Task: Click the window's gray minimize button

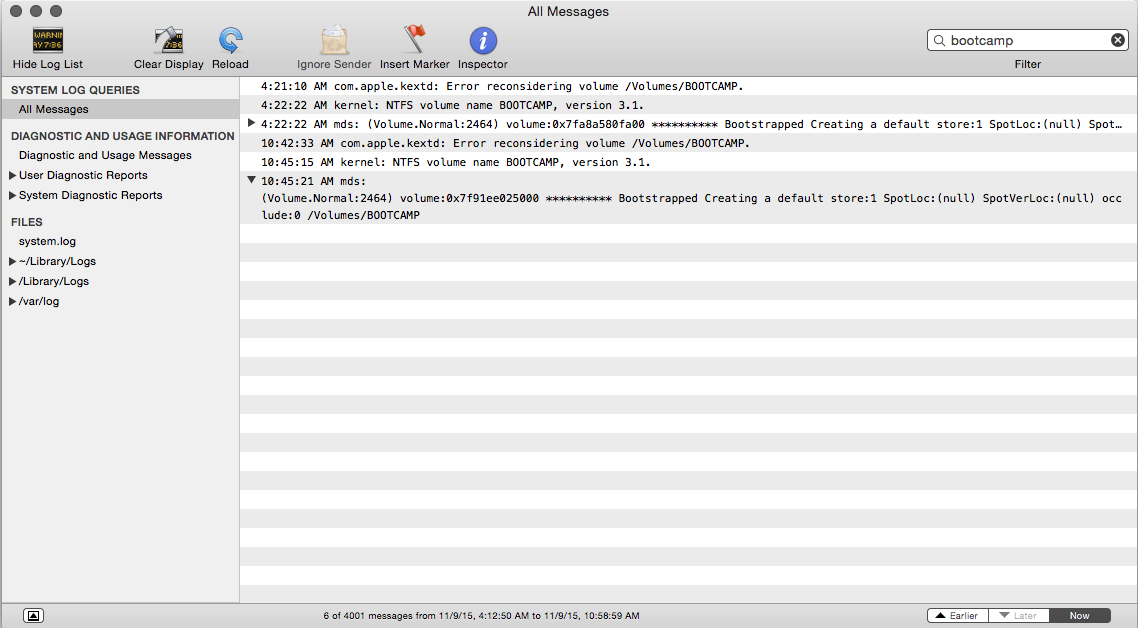Action: coord(36,11)
